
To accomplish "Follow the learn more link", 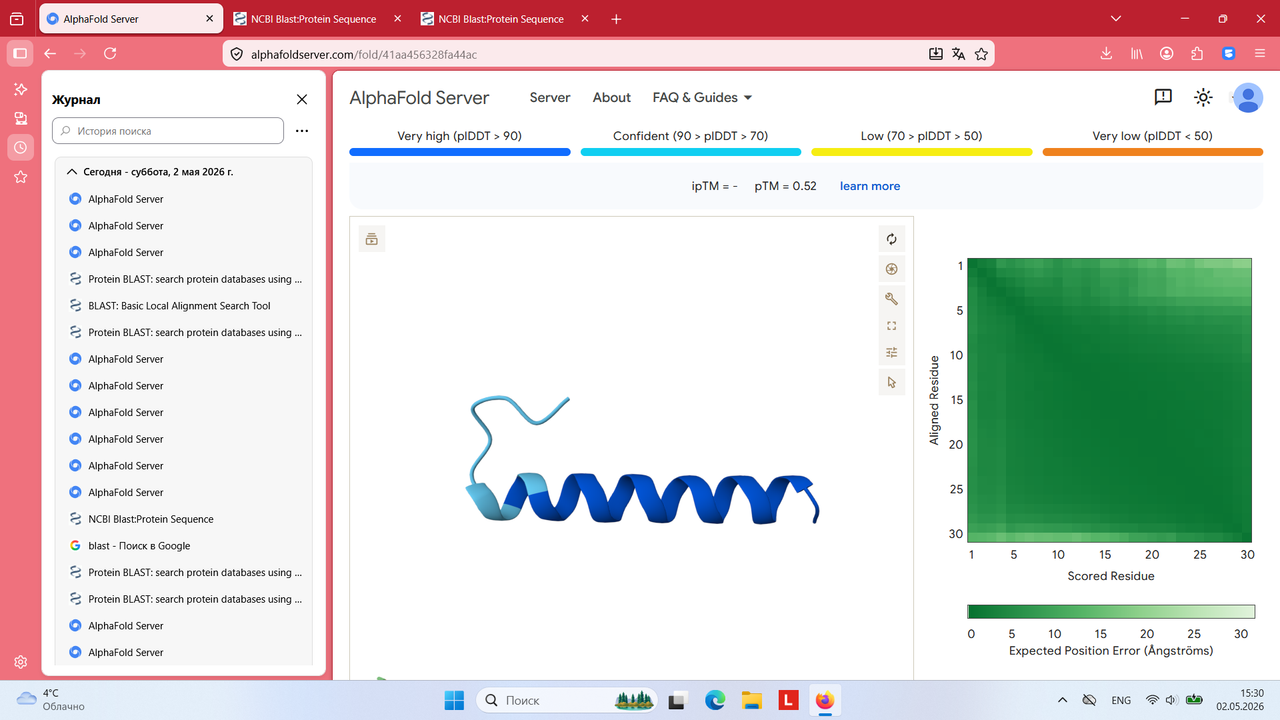I will click(870, 186).
